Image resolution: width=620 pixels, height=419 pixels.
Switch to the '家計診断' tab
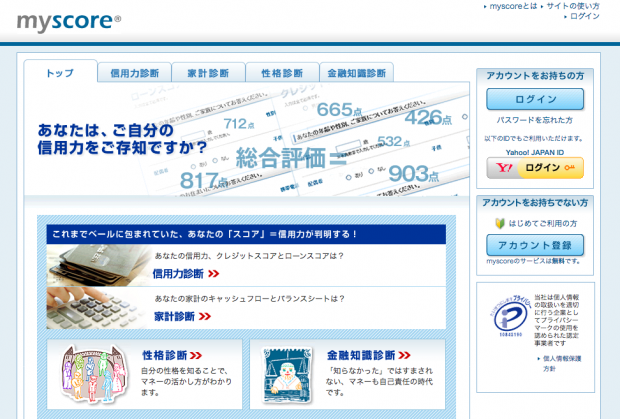[x=208, y=73]
